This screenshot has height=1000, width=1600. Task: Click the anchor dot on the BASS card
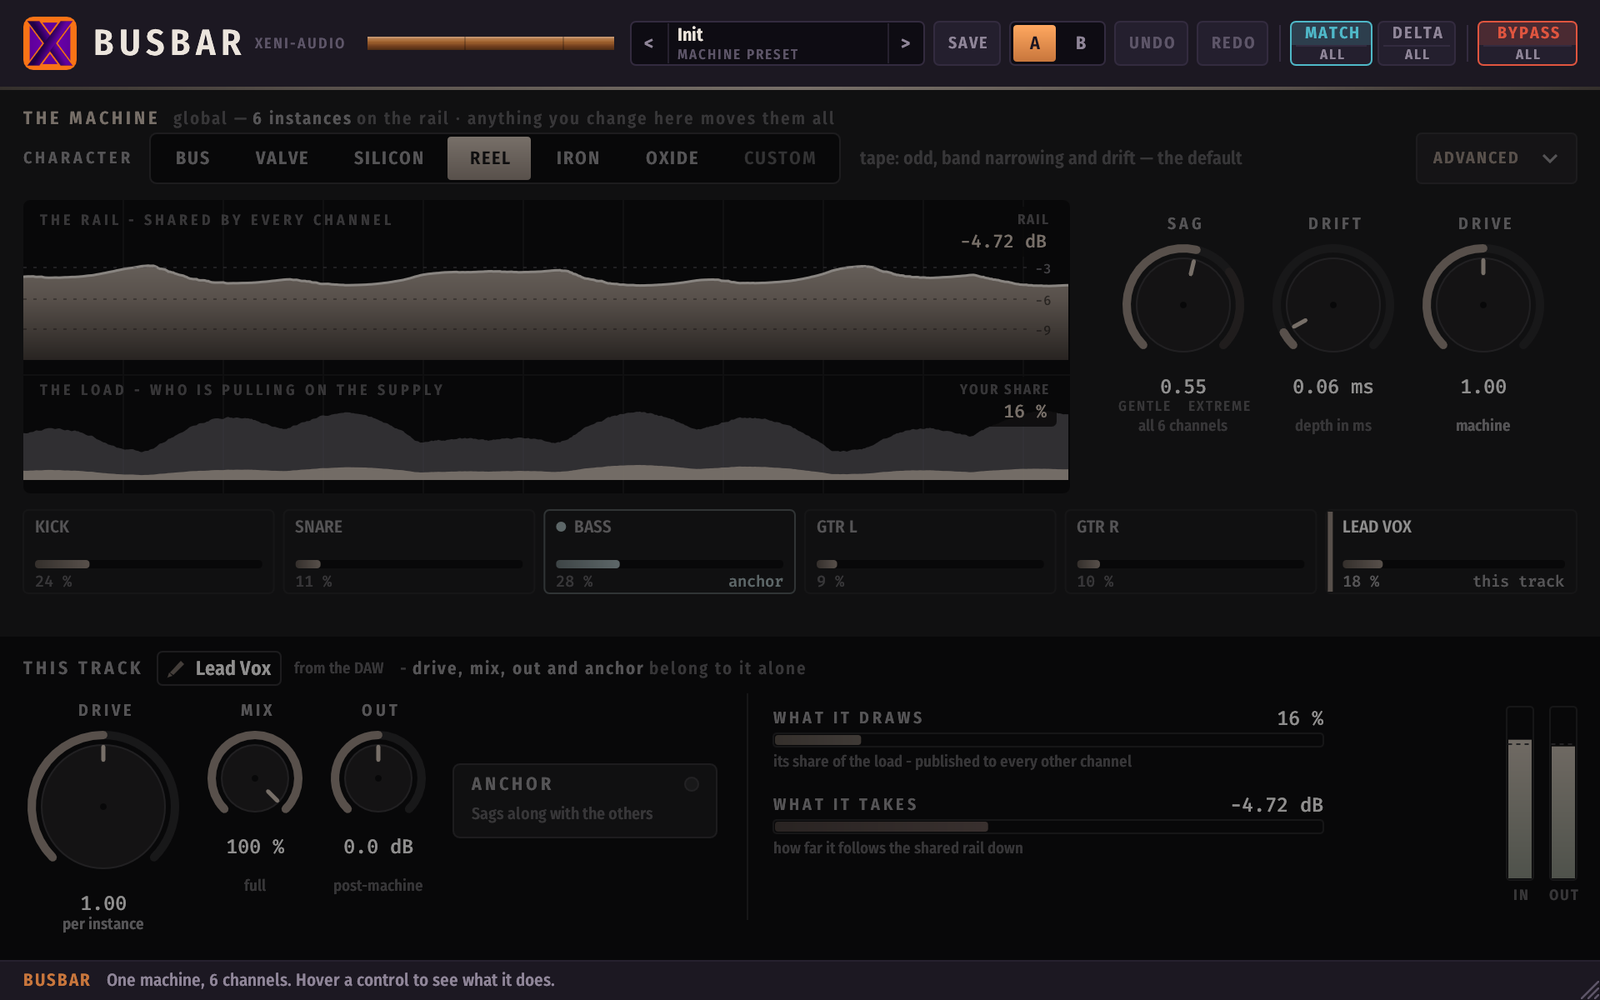click(561, 527)
